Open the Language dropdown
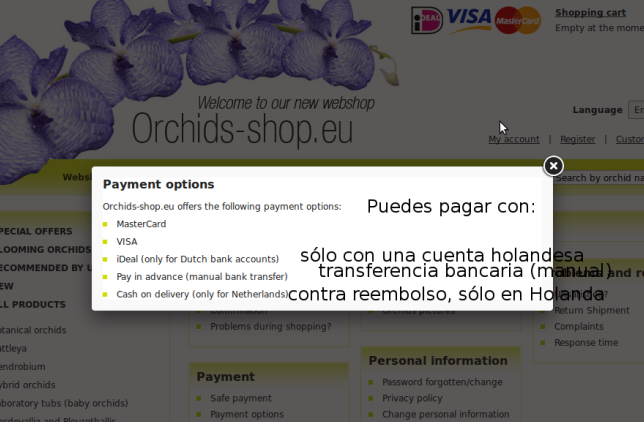644x422 pixels. (x=636, y=110)
